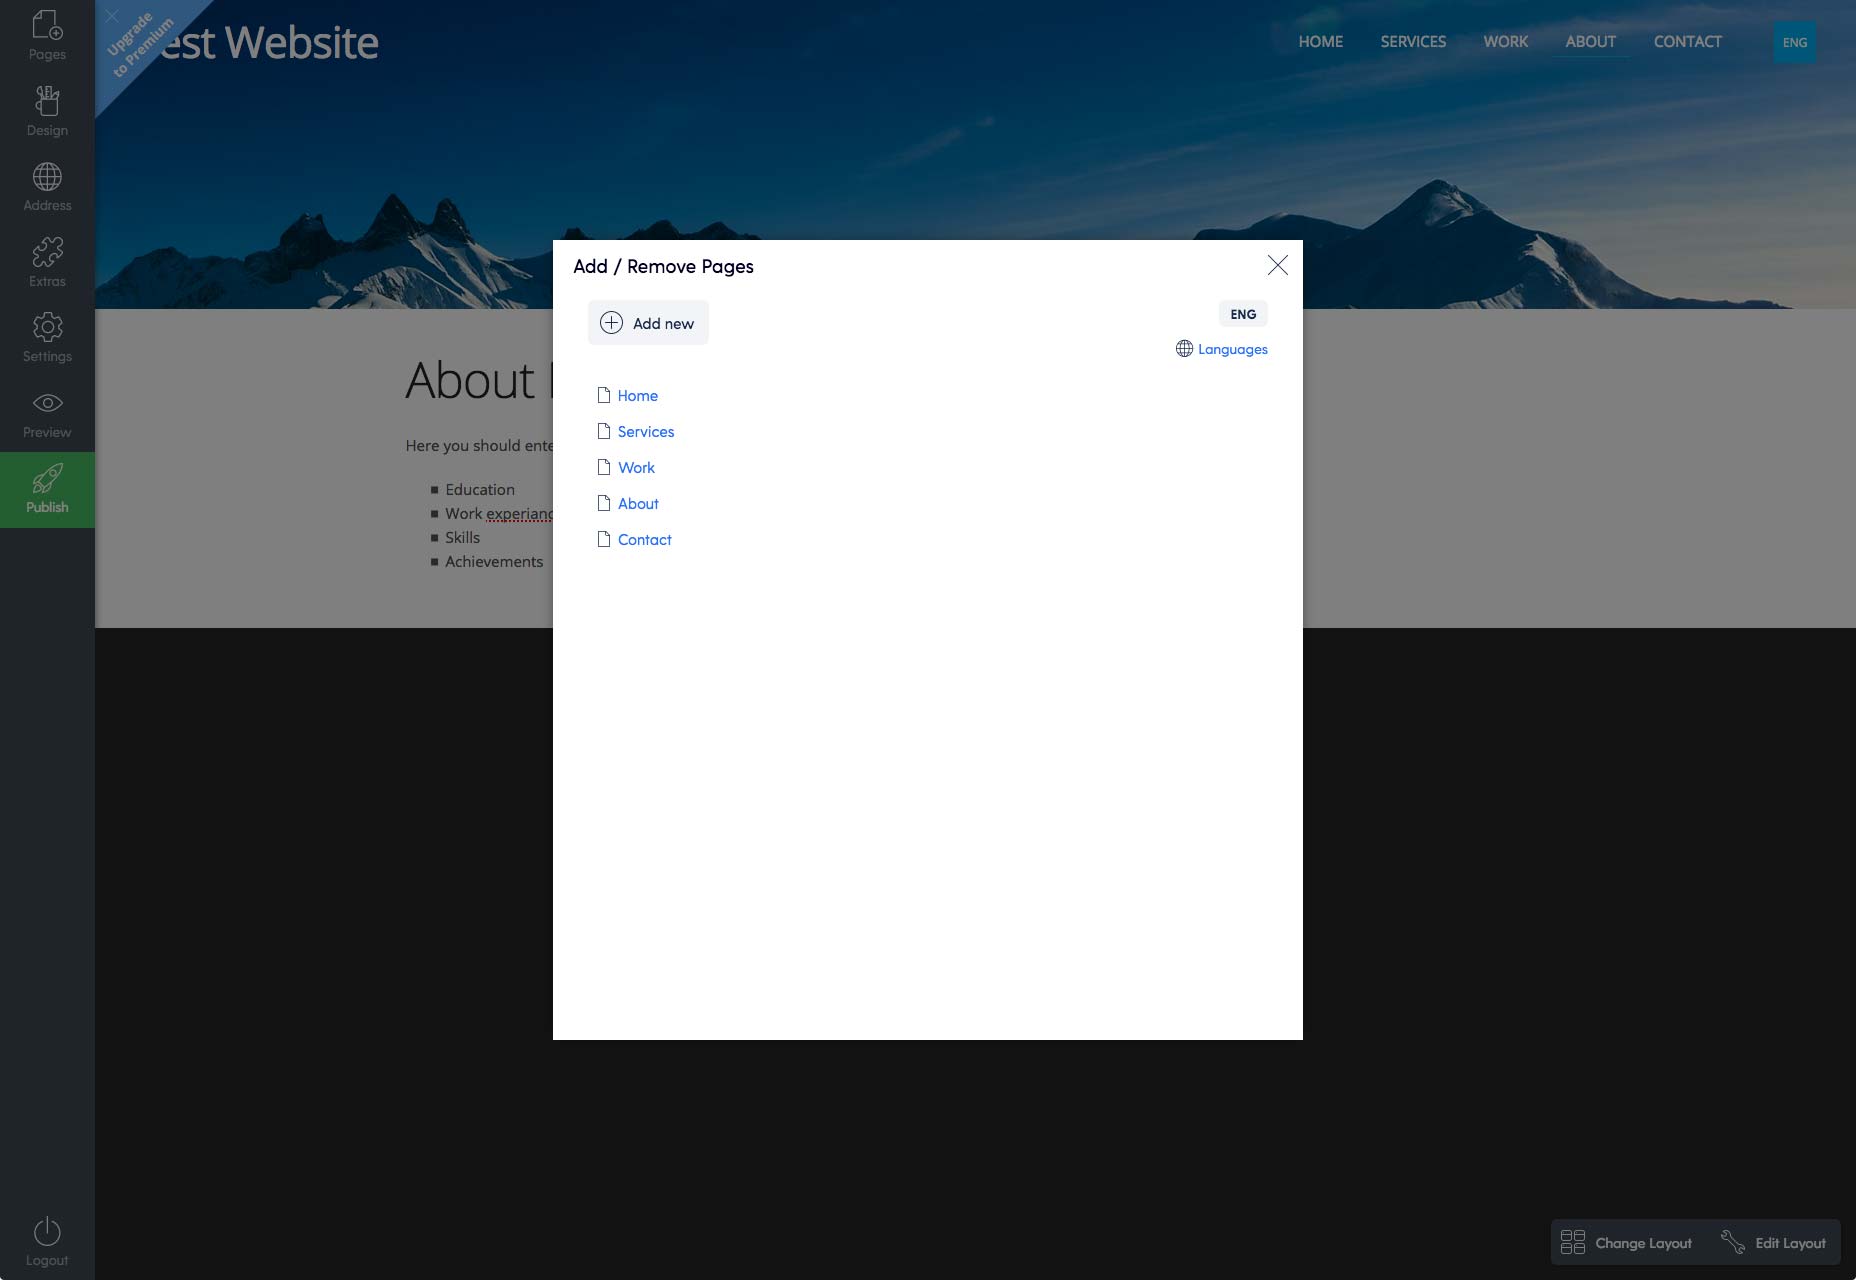Click the page icon next to Work
1856x1280 pixels.
pos(603,467)
